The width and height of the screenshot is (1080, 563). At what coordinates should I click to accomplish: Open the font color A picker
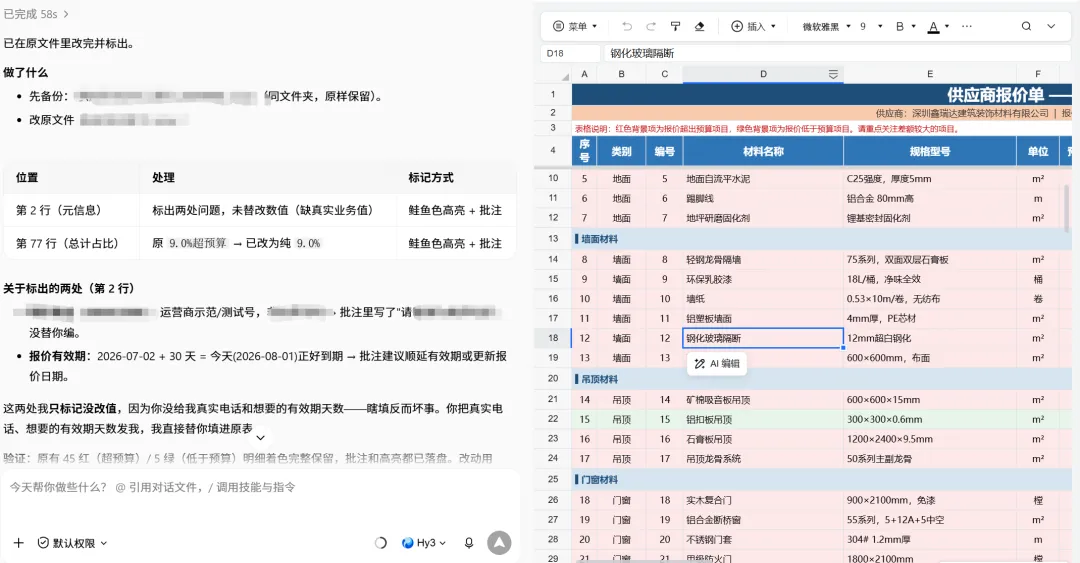coord(933,27)
